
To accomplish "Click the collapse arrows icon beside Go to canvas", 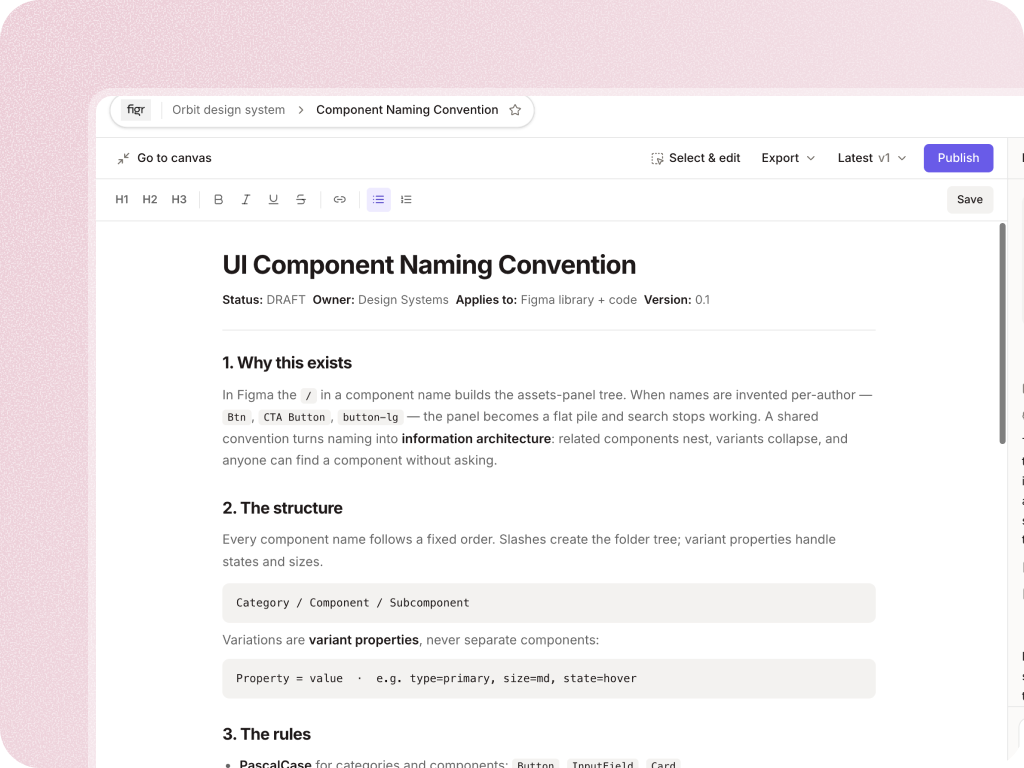I will (123, 158).
